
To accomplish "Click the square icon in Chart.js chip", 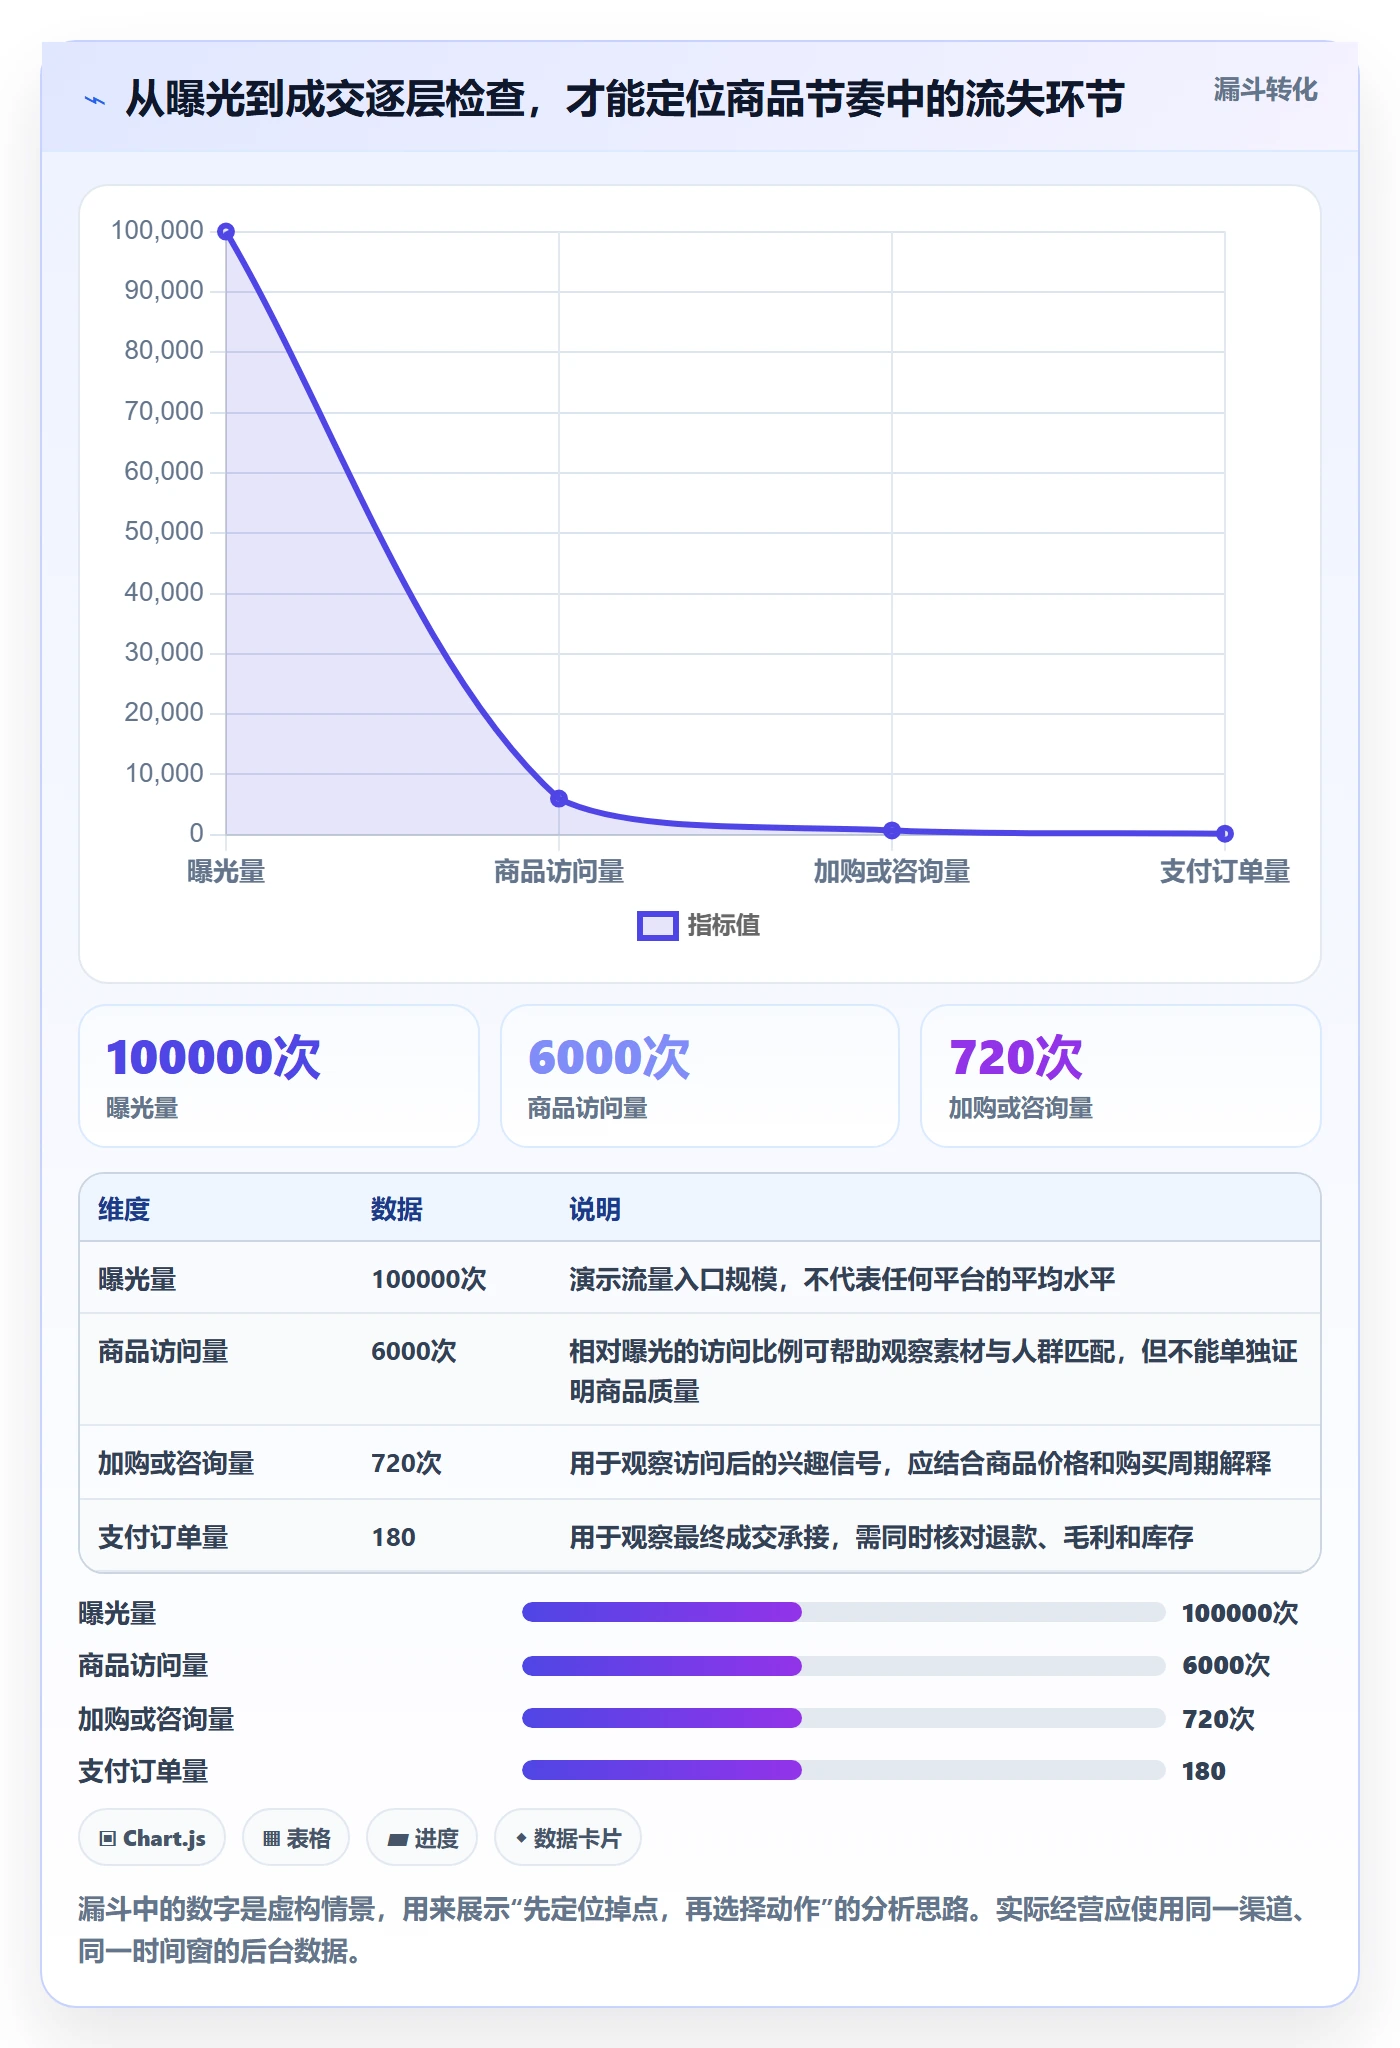I will coord(108,1839).
